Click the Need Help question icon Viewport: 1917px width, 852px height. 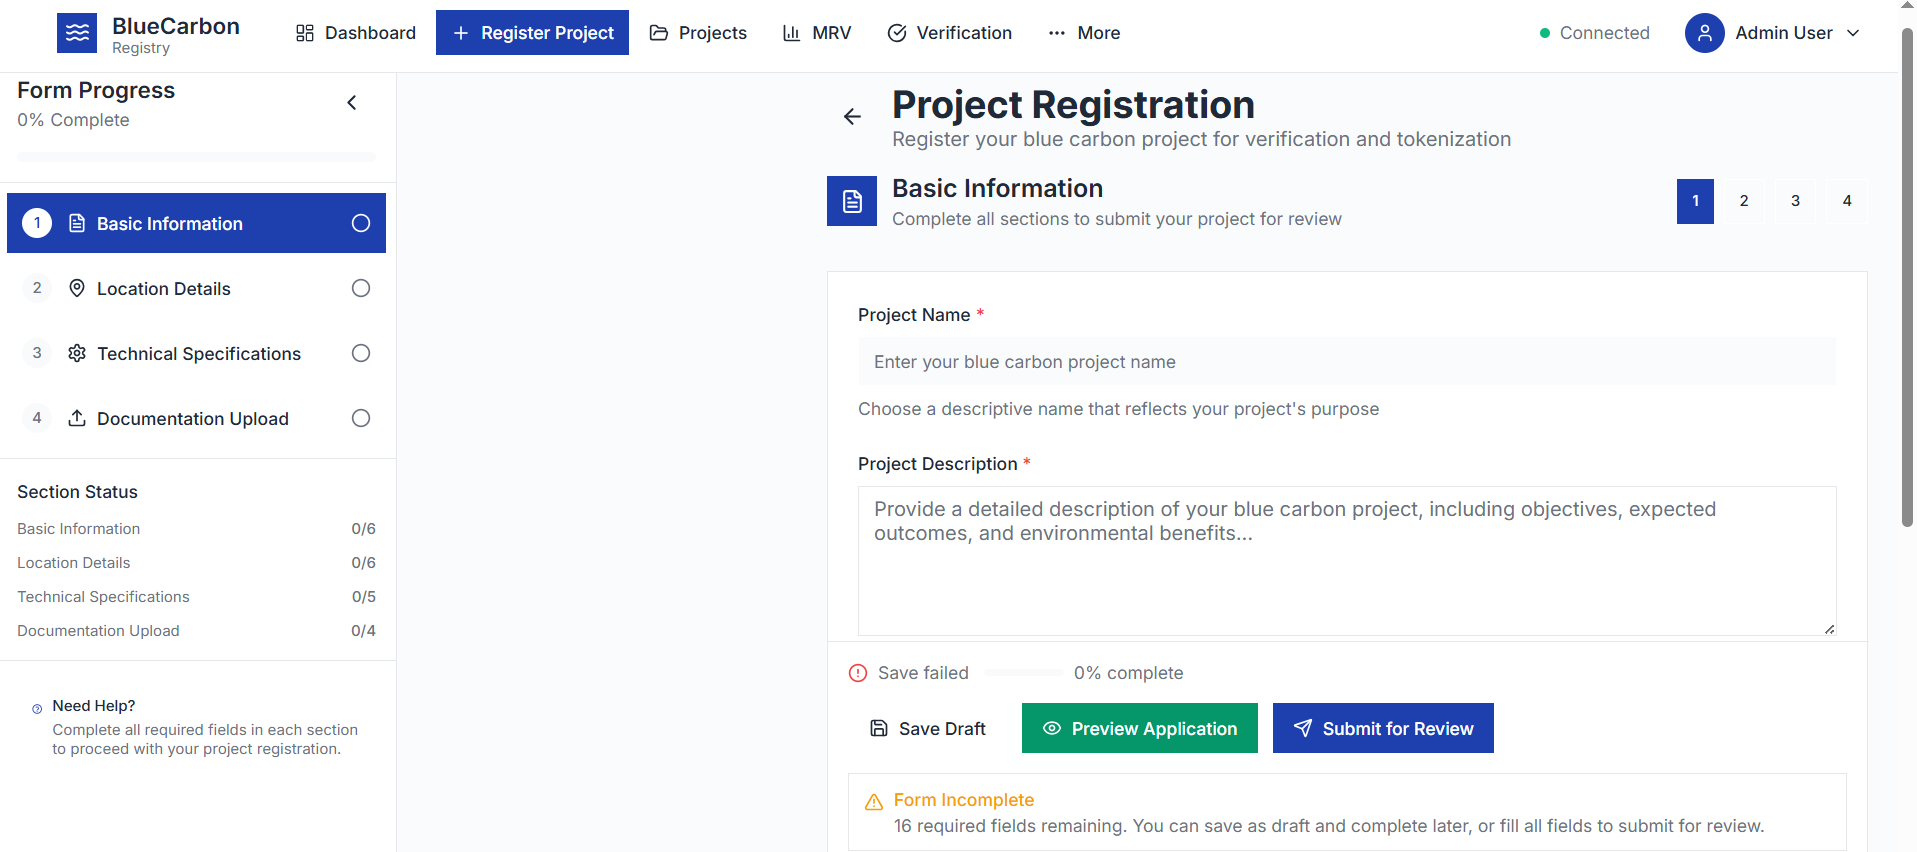point(37,709)
